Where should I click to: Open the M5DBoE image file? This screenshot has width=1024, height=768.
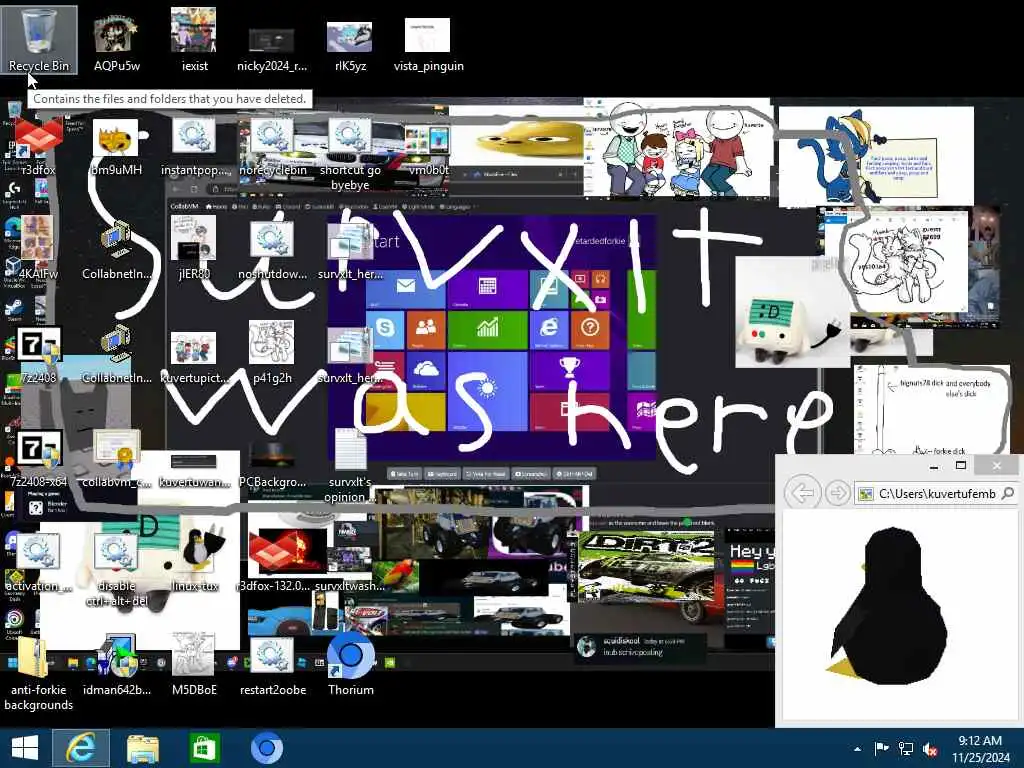(x=194, y=666)
